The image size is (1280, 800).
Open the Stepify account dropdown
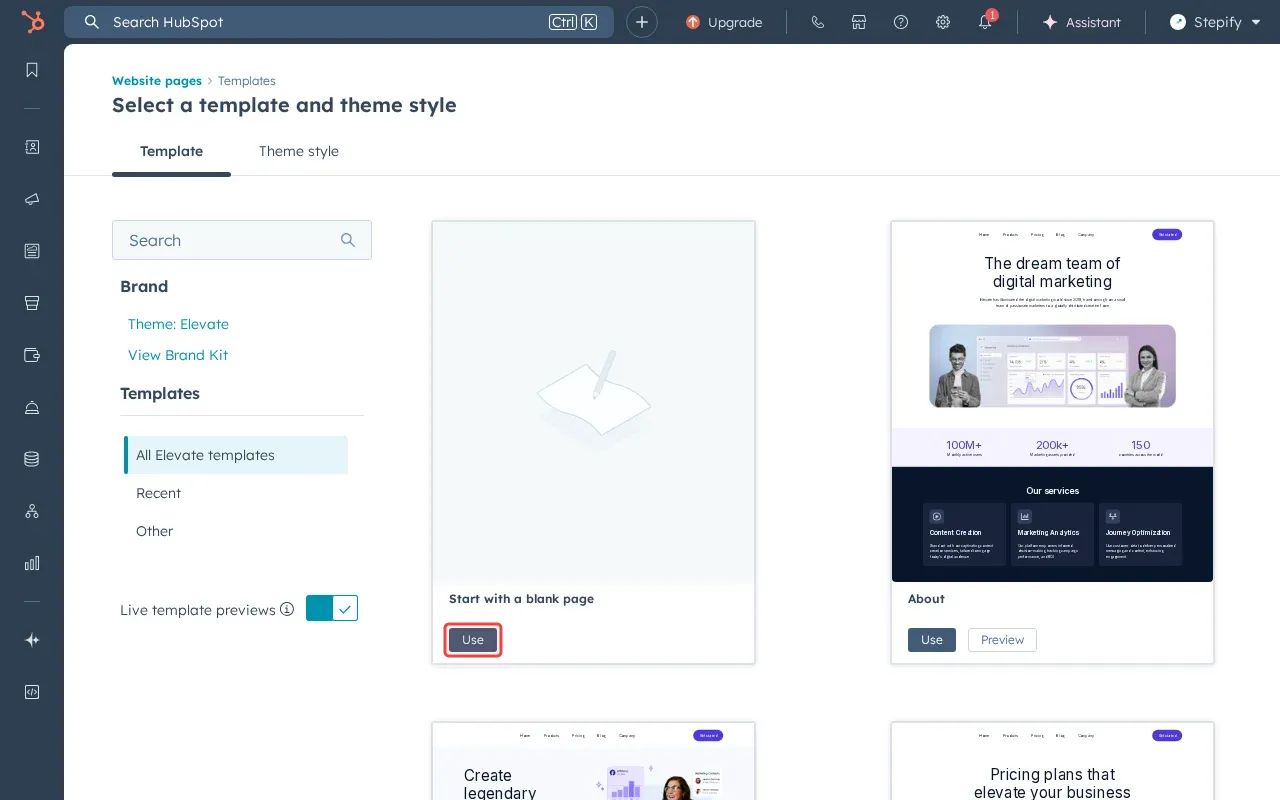pyautogui.click(x=1214, y=22)
